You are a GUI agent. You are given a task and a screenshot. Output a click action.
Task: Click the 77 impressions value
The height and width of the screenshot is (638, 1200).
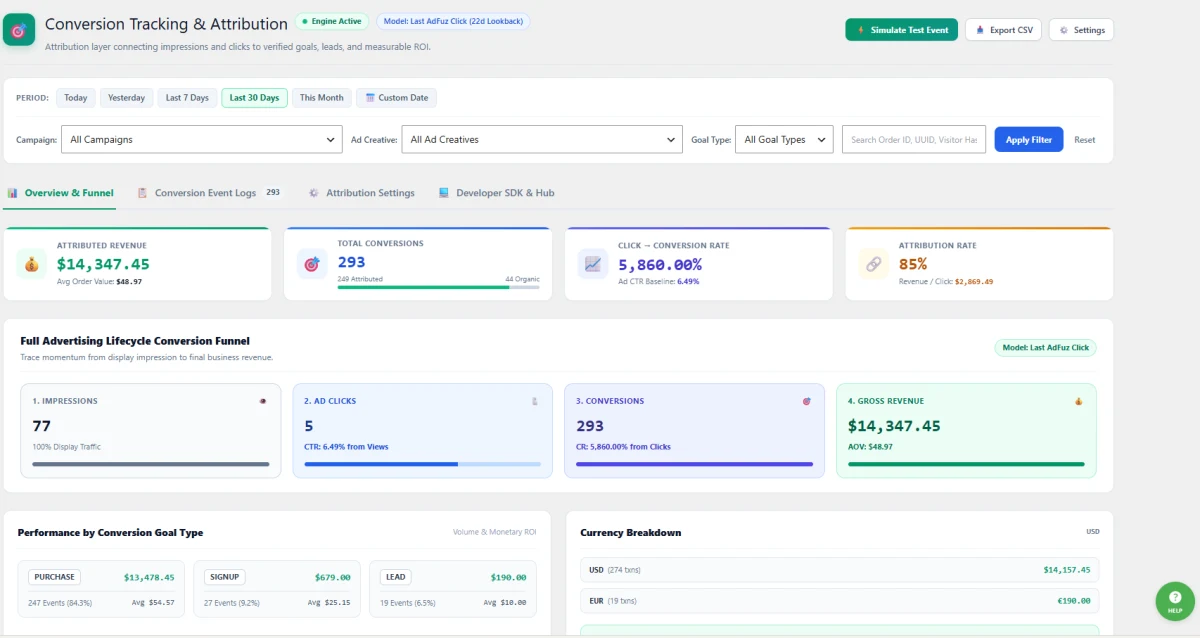41,426
